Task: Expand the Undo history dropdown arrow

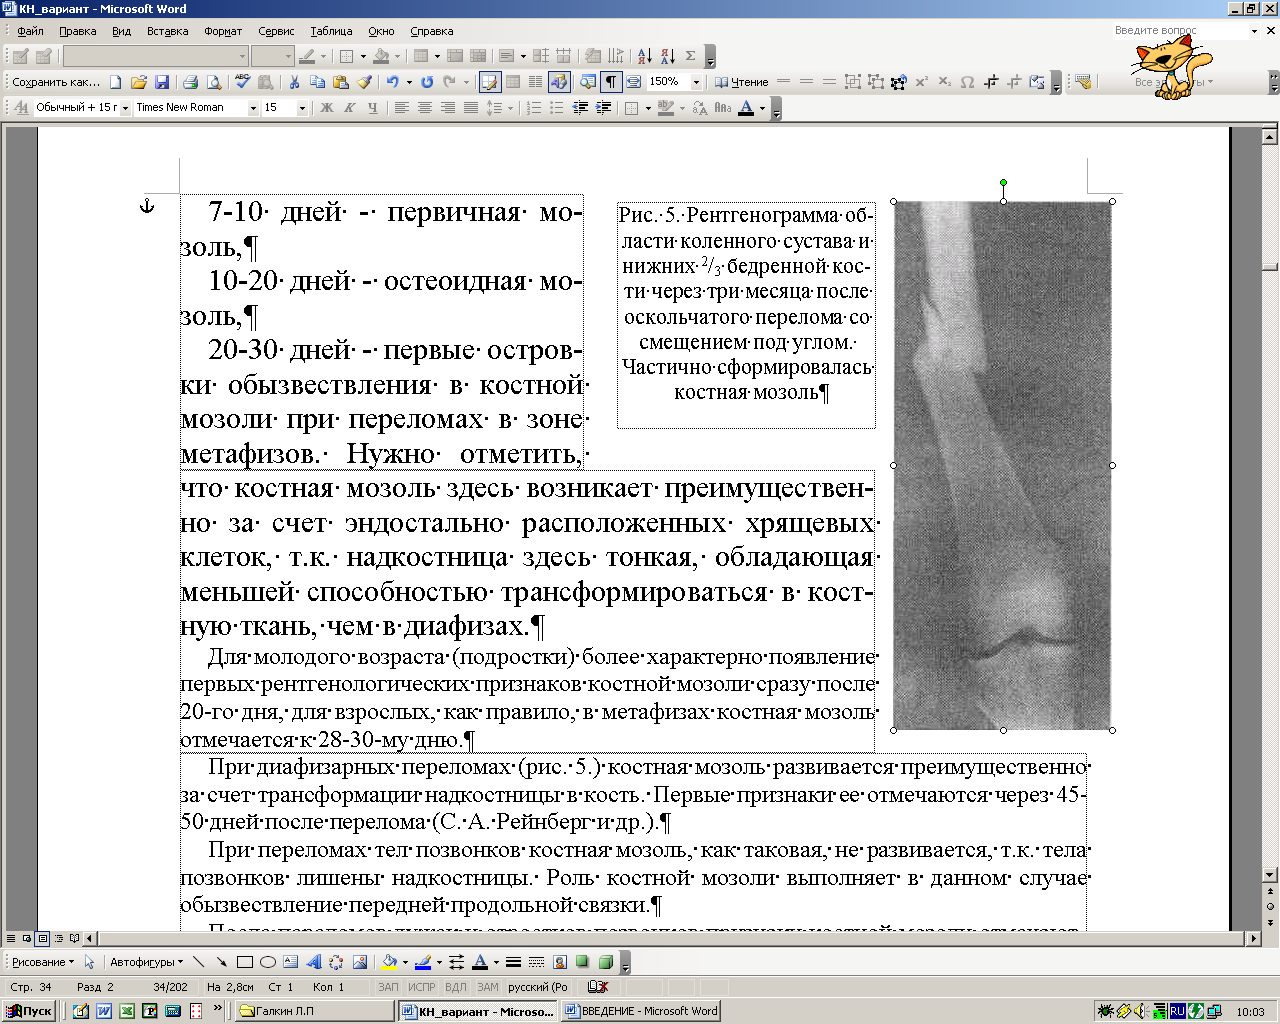Action: [x=409, y=82]
